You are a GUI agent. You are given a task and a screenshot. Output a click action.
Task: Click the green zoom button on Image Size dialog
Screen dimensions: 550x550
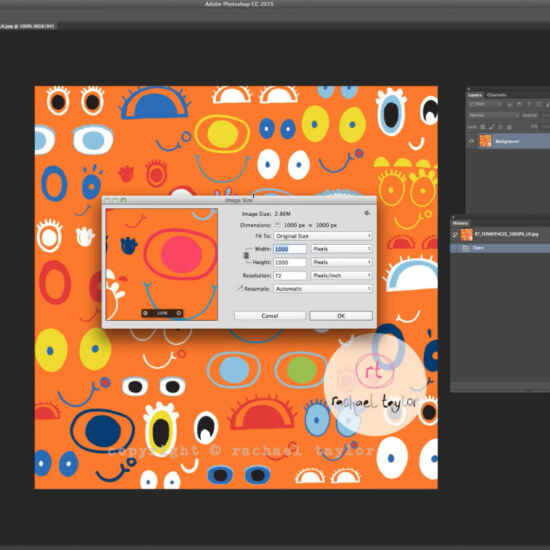(123, 200)
